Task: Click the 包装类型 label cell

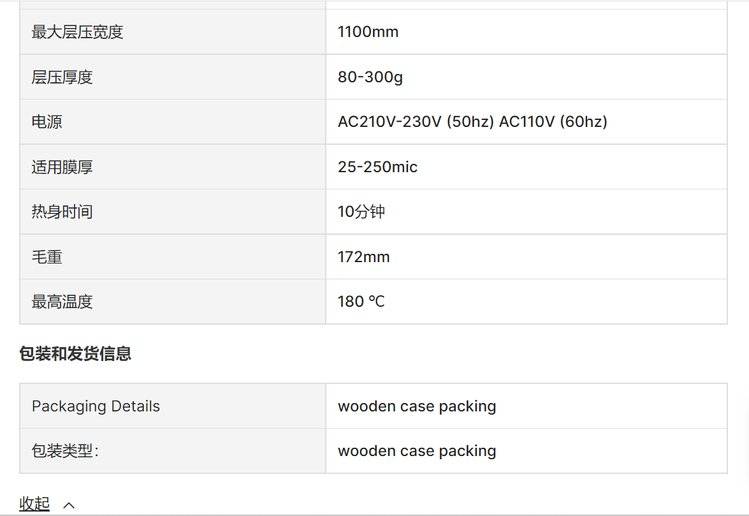Action: pyautogui.click(x=65, y=451)
